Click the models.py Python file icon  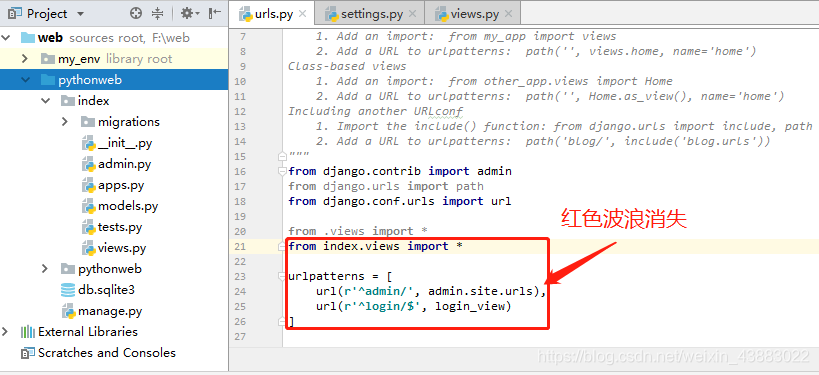[x=89, y=206]
